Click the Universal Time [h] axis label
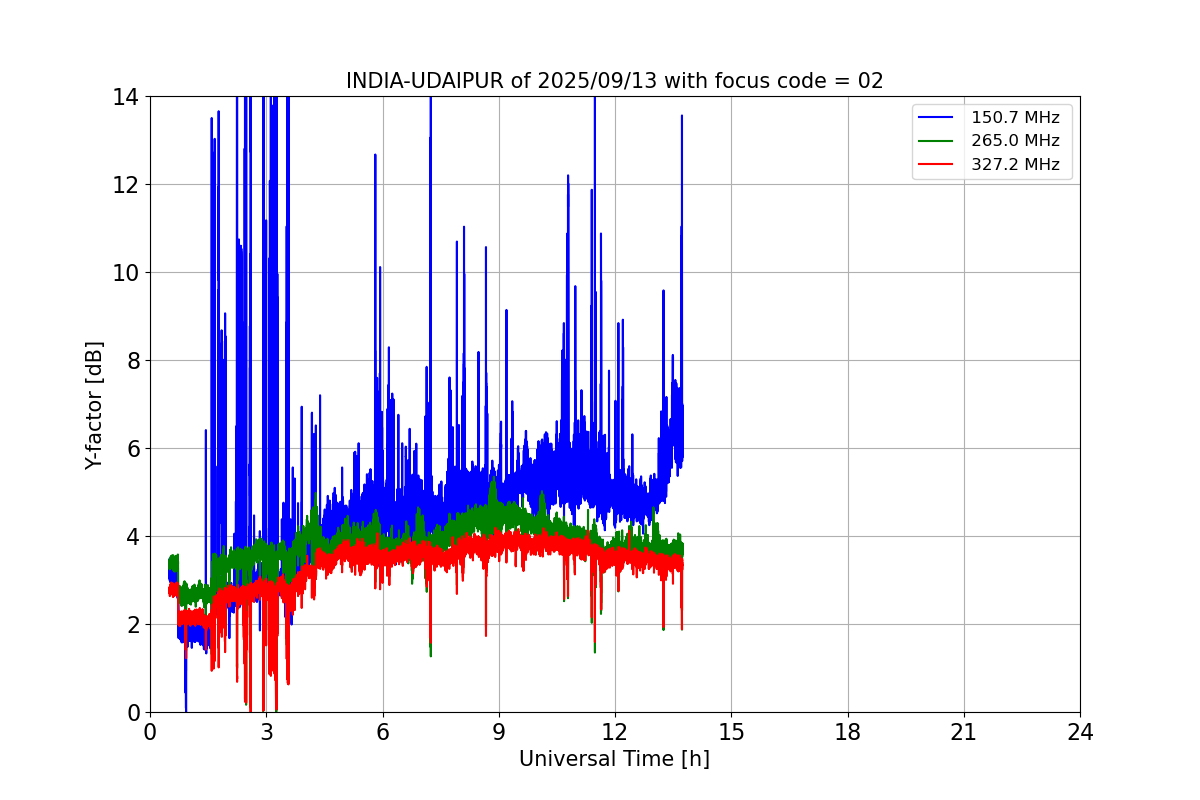The image size is (1200, 800). click(x=614, y=759)
